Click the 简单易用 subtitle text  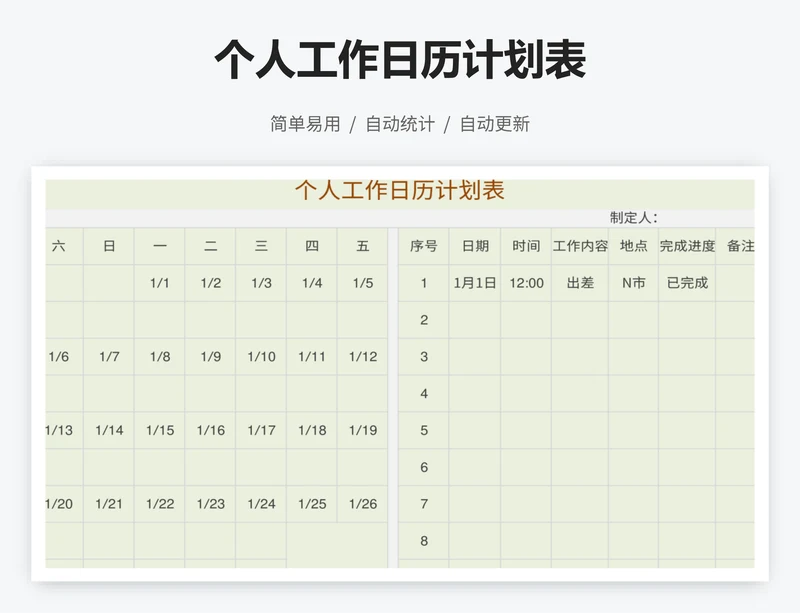305,124
